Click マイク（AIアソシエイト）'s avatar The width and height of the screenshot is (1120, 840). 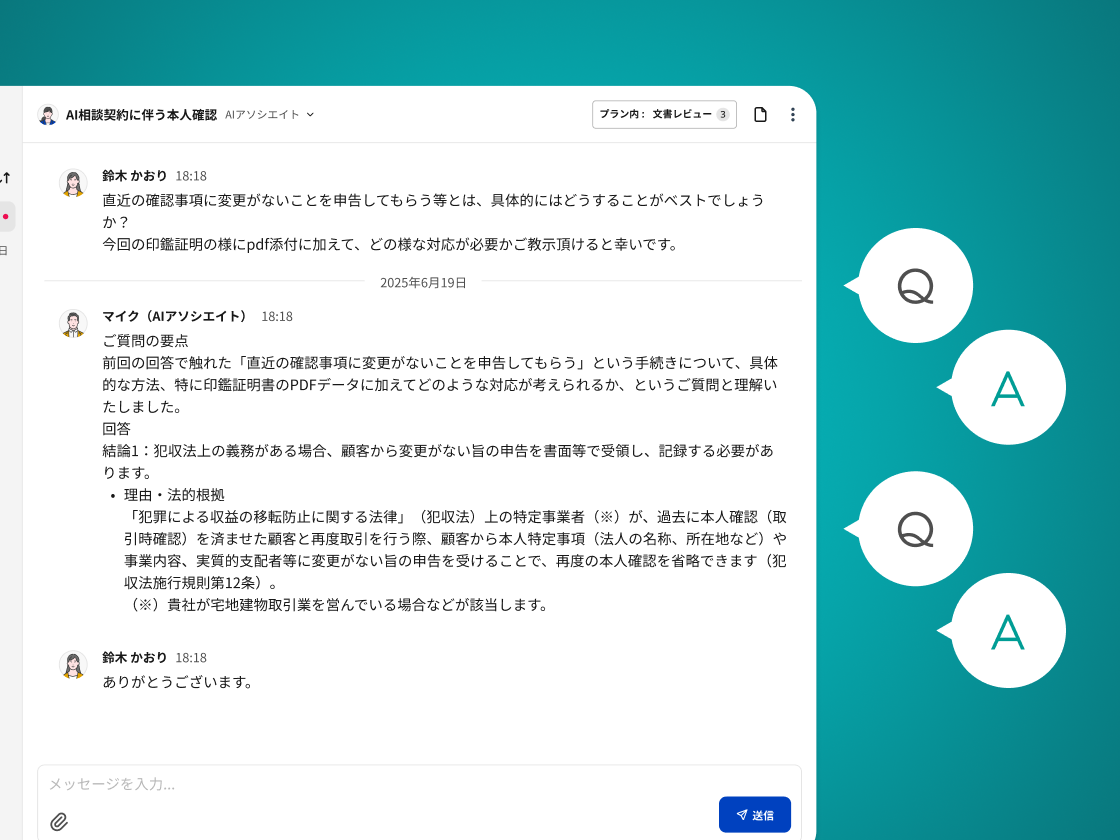(x=73, y=324)
